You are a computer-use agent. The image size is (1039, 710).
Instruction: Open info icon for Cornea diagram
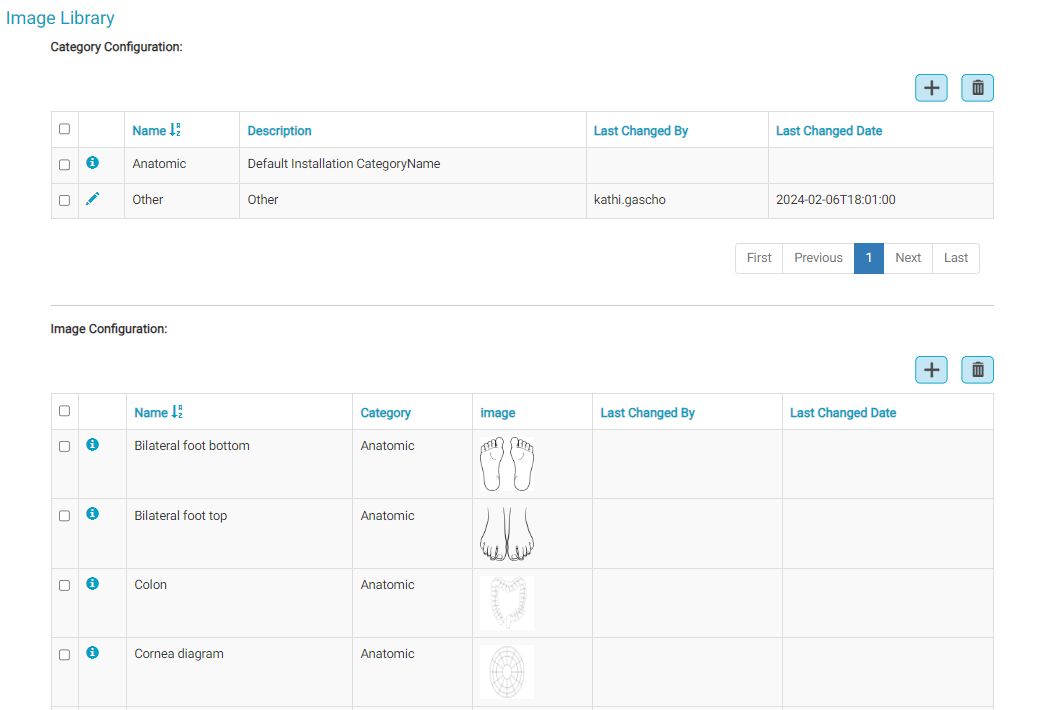[93, 653]
